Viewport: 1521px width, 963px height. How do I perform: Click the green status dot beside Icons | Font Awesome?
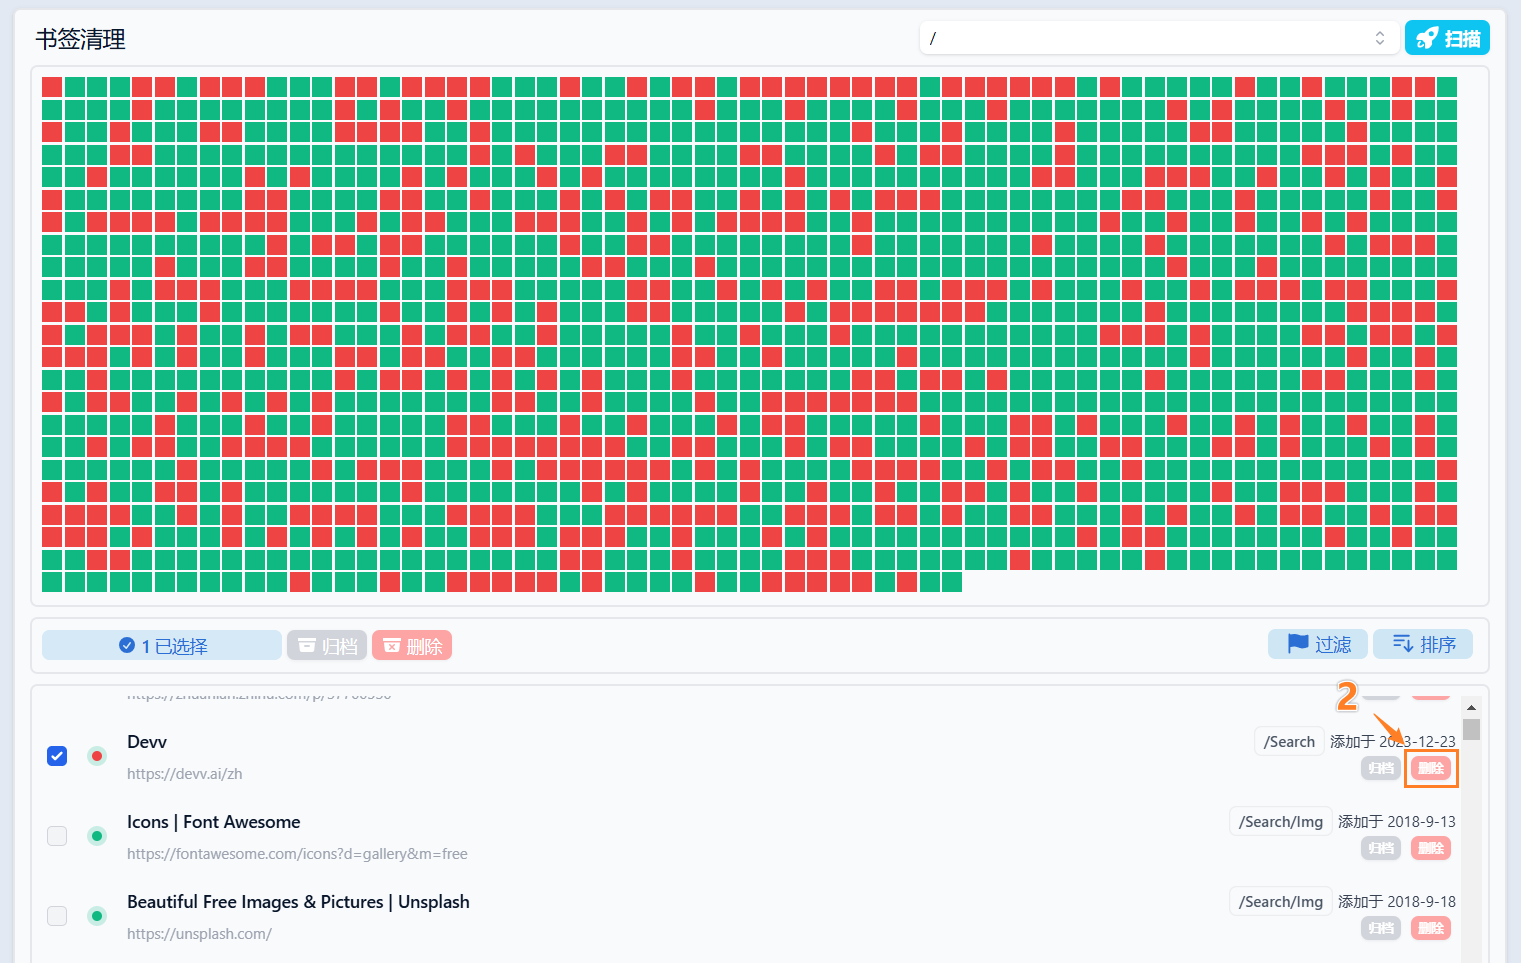click(97, 836)
